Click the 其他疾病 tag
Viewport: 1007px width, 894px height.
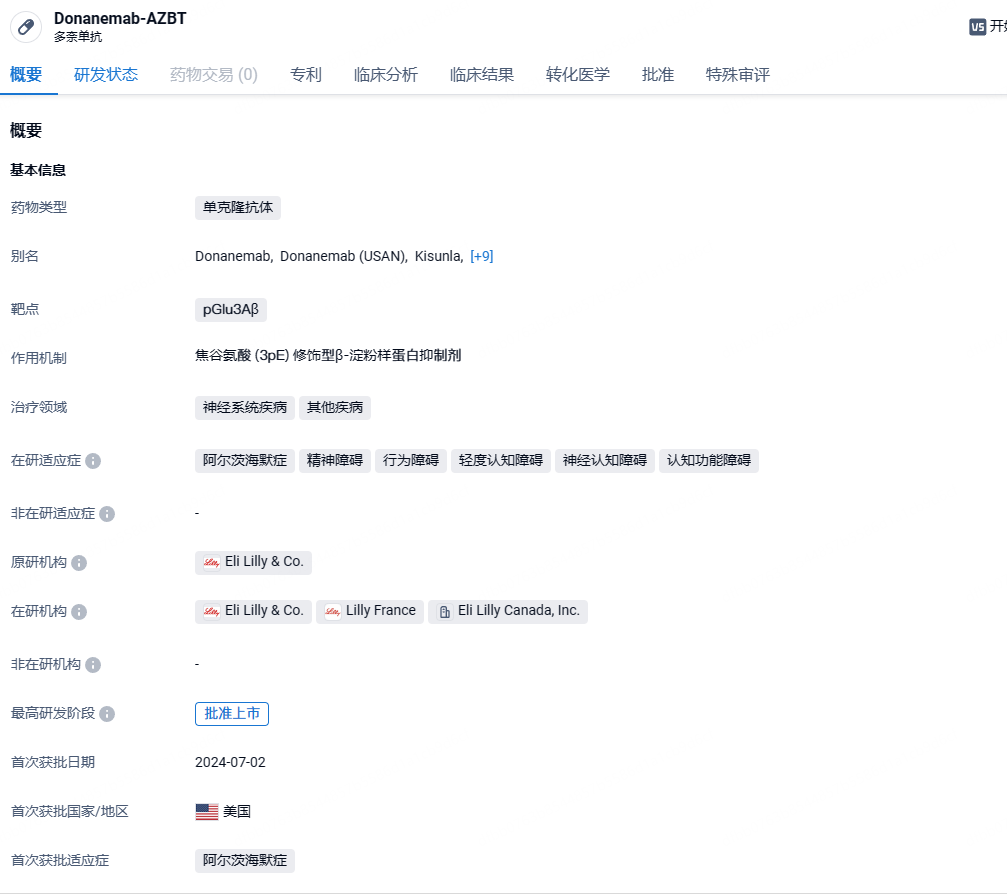click(335, 408)
